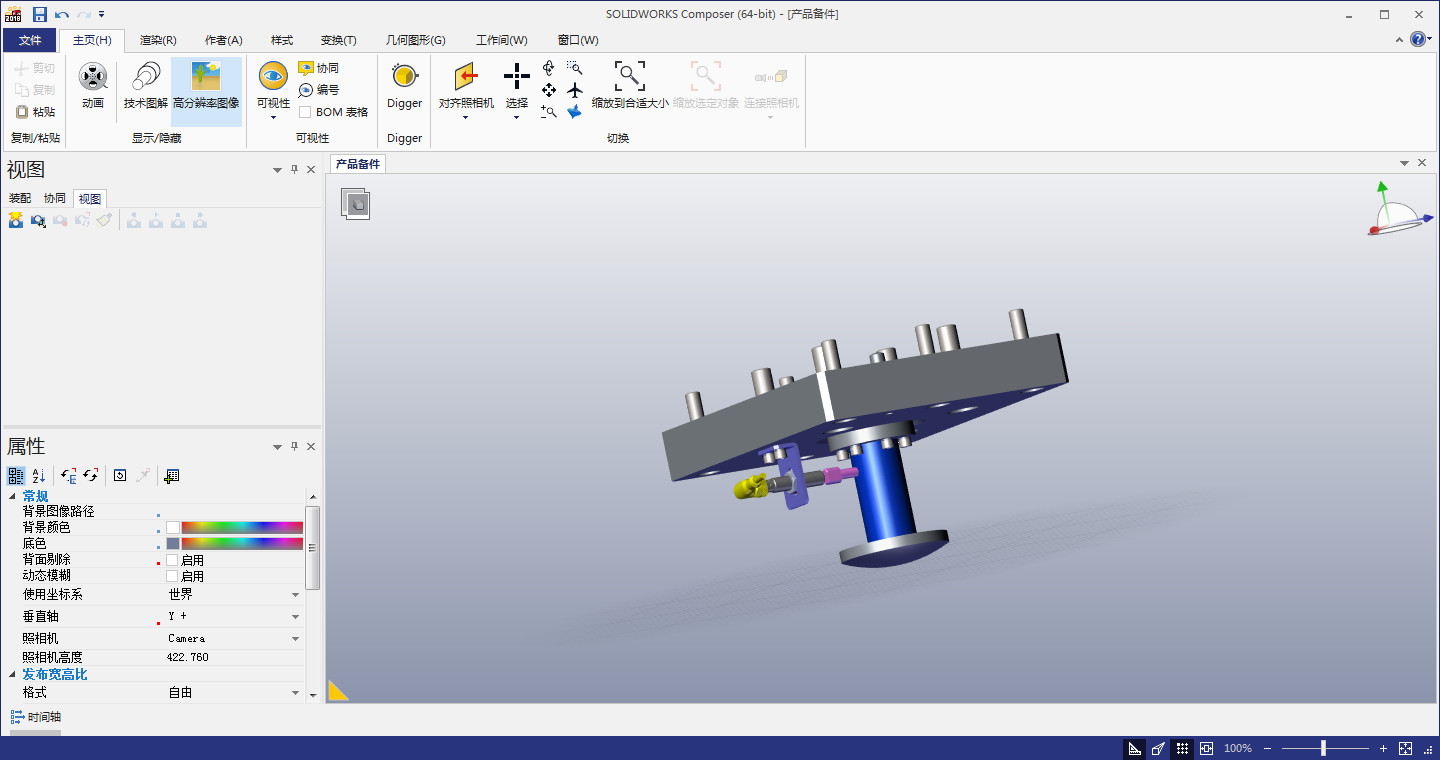
Task: Click the 高分辨率图像 high resolution image icon
Action: [206, 77]
